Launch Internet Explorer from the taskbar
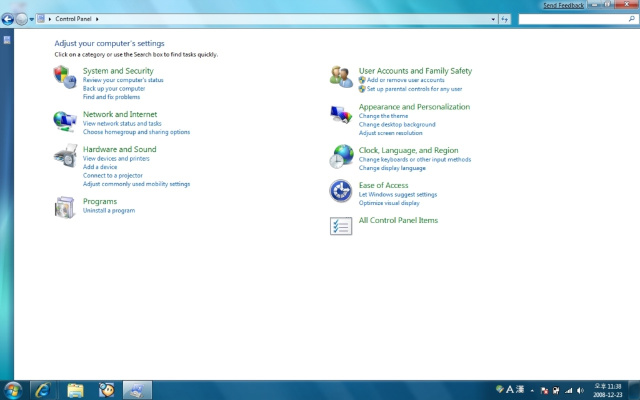The height and width of the screenshot is (400, 640). click(42, 390)
